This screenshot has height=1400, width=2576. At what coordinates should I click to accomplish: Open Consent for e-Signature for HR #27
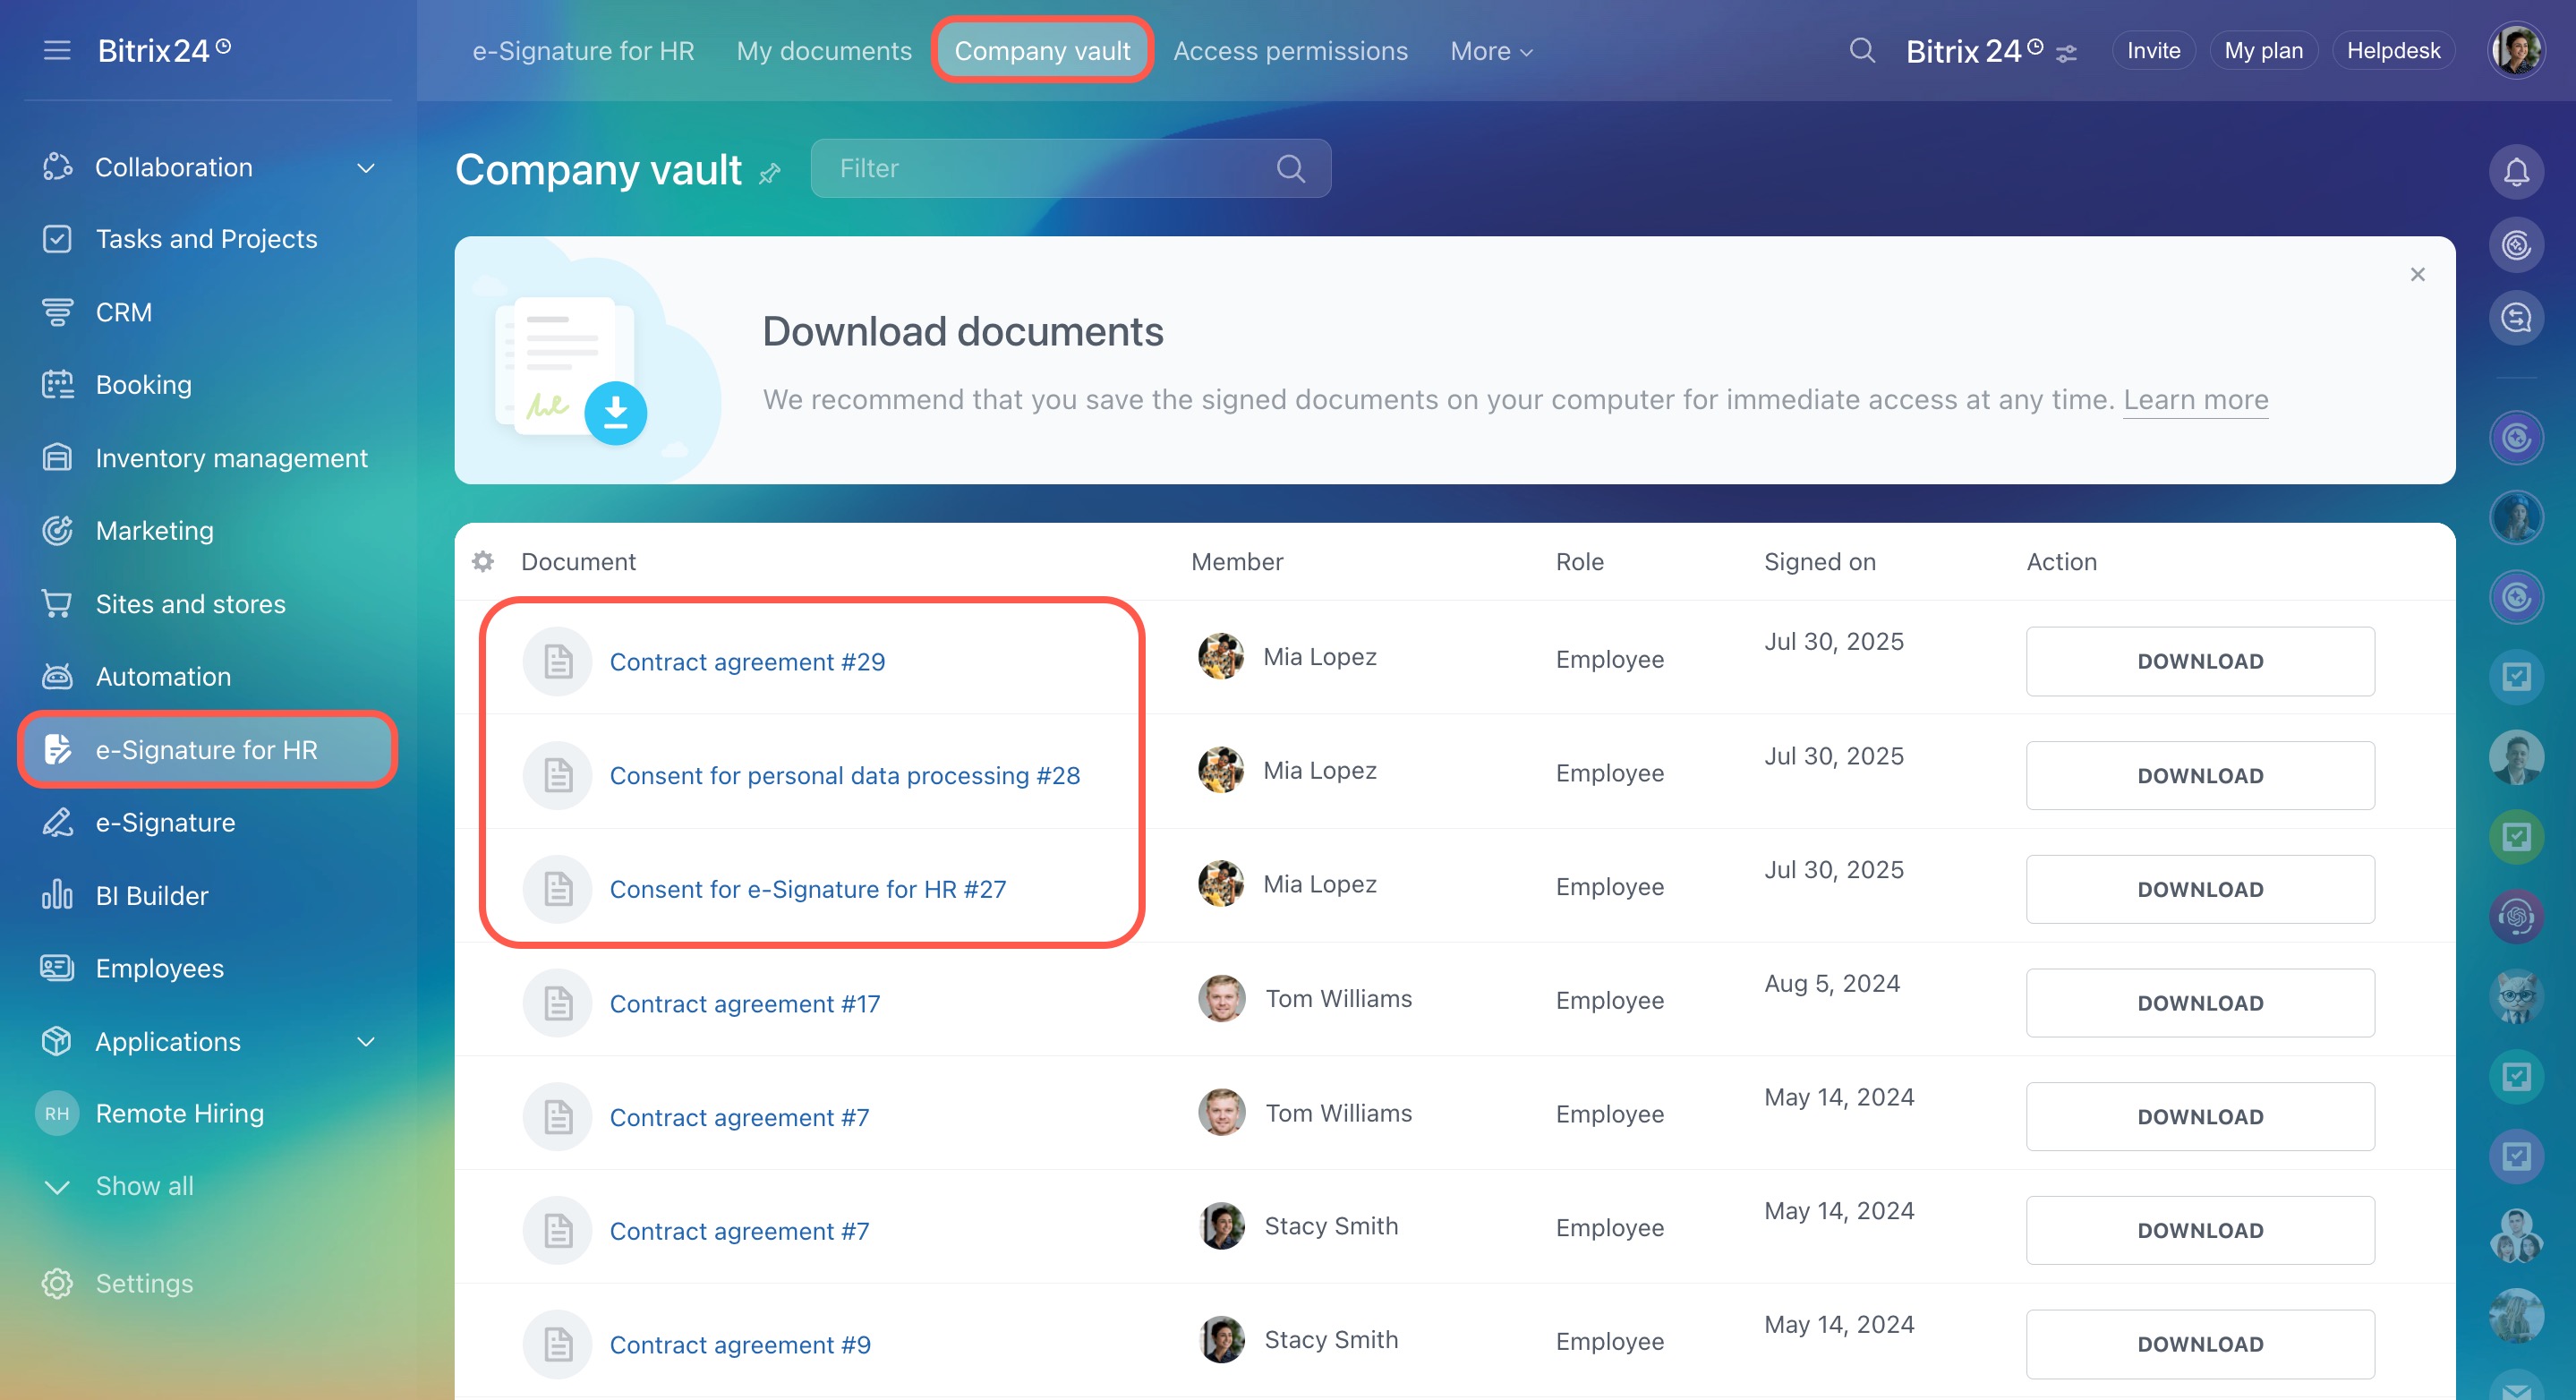(x=808, y=890)
